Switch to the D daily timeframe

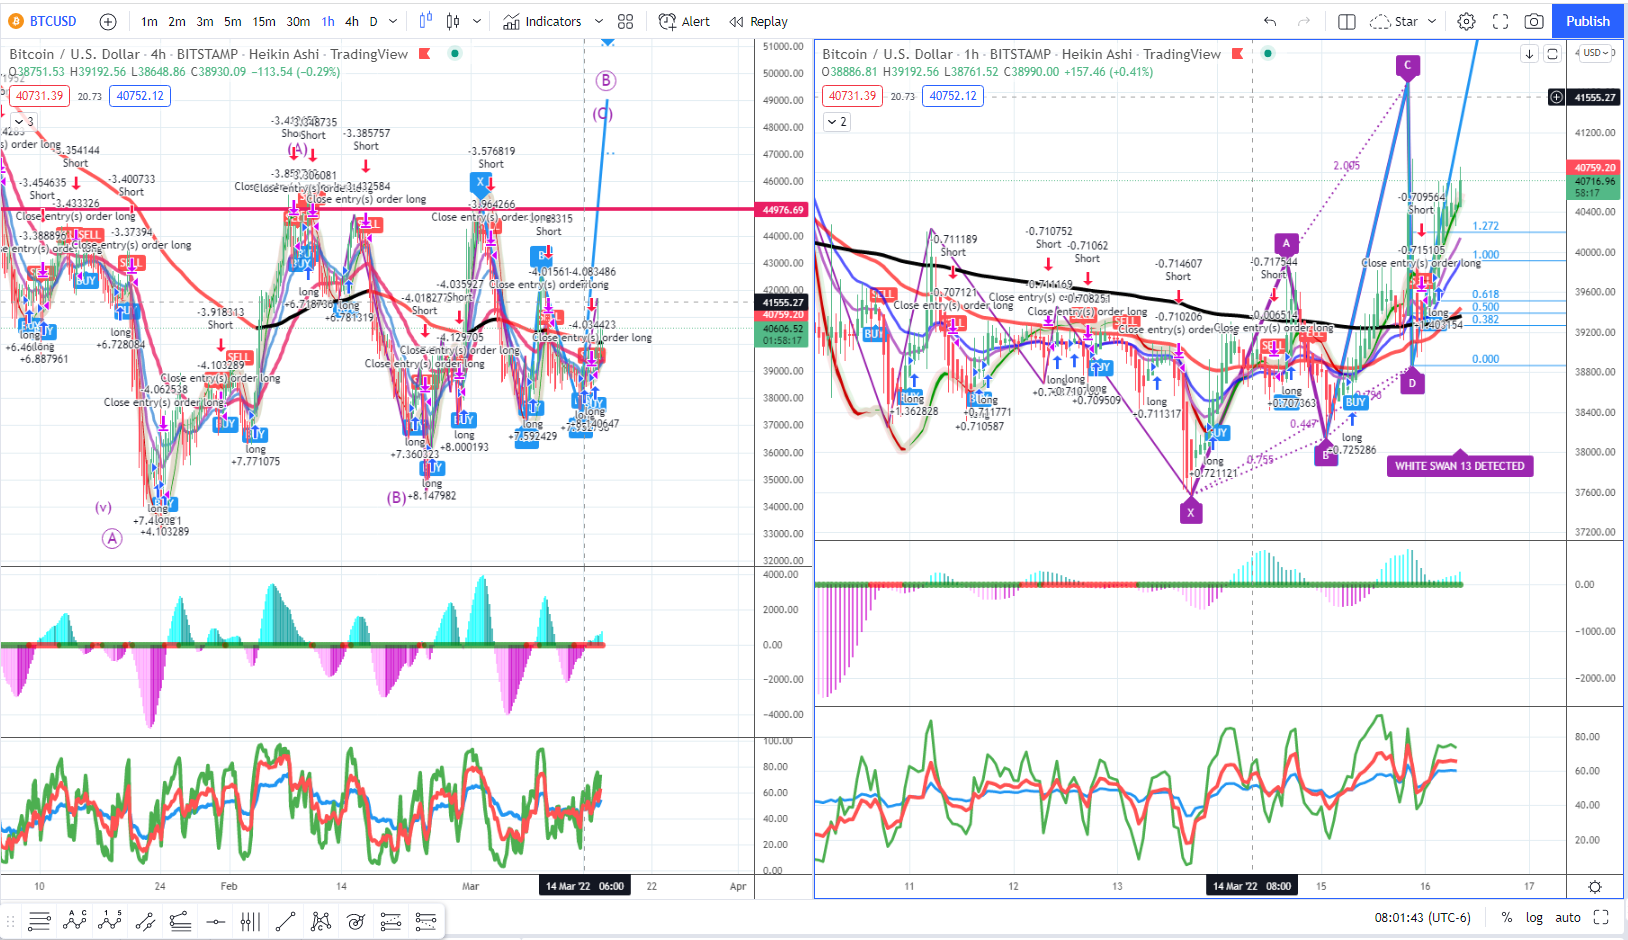(x=374, y=21)
